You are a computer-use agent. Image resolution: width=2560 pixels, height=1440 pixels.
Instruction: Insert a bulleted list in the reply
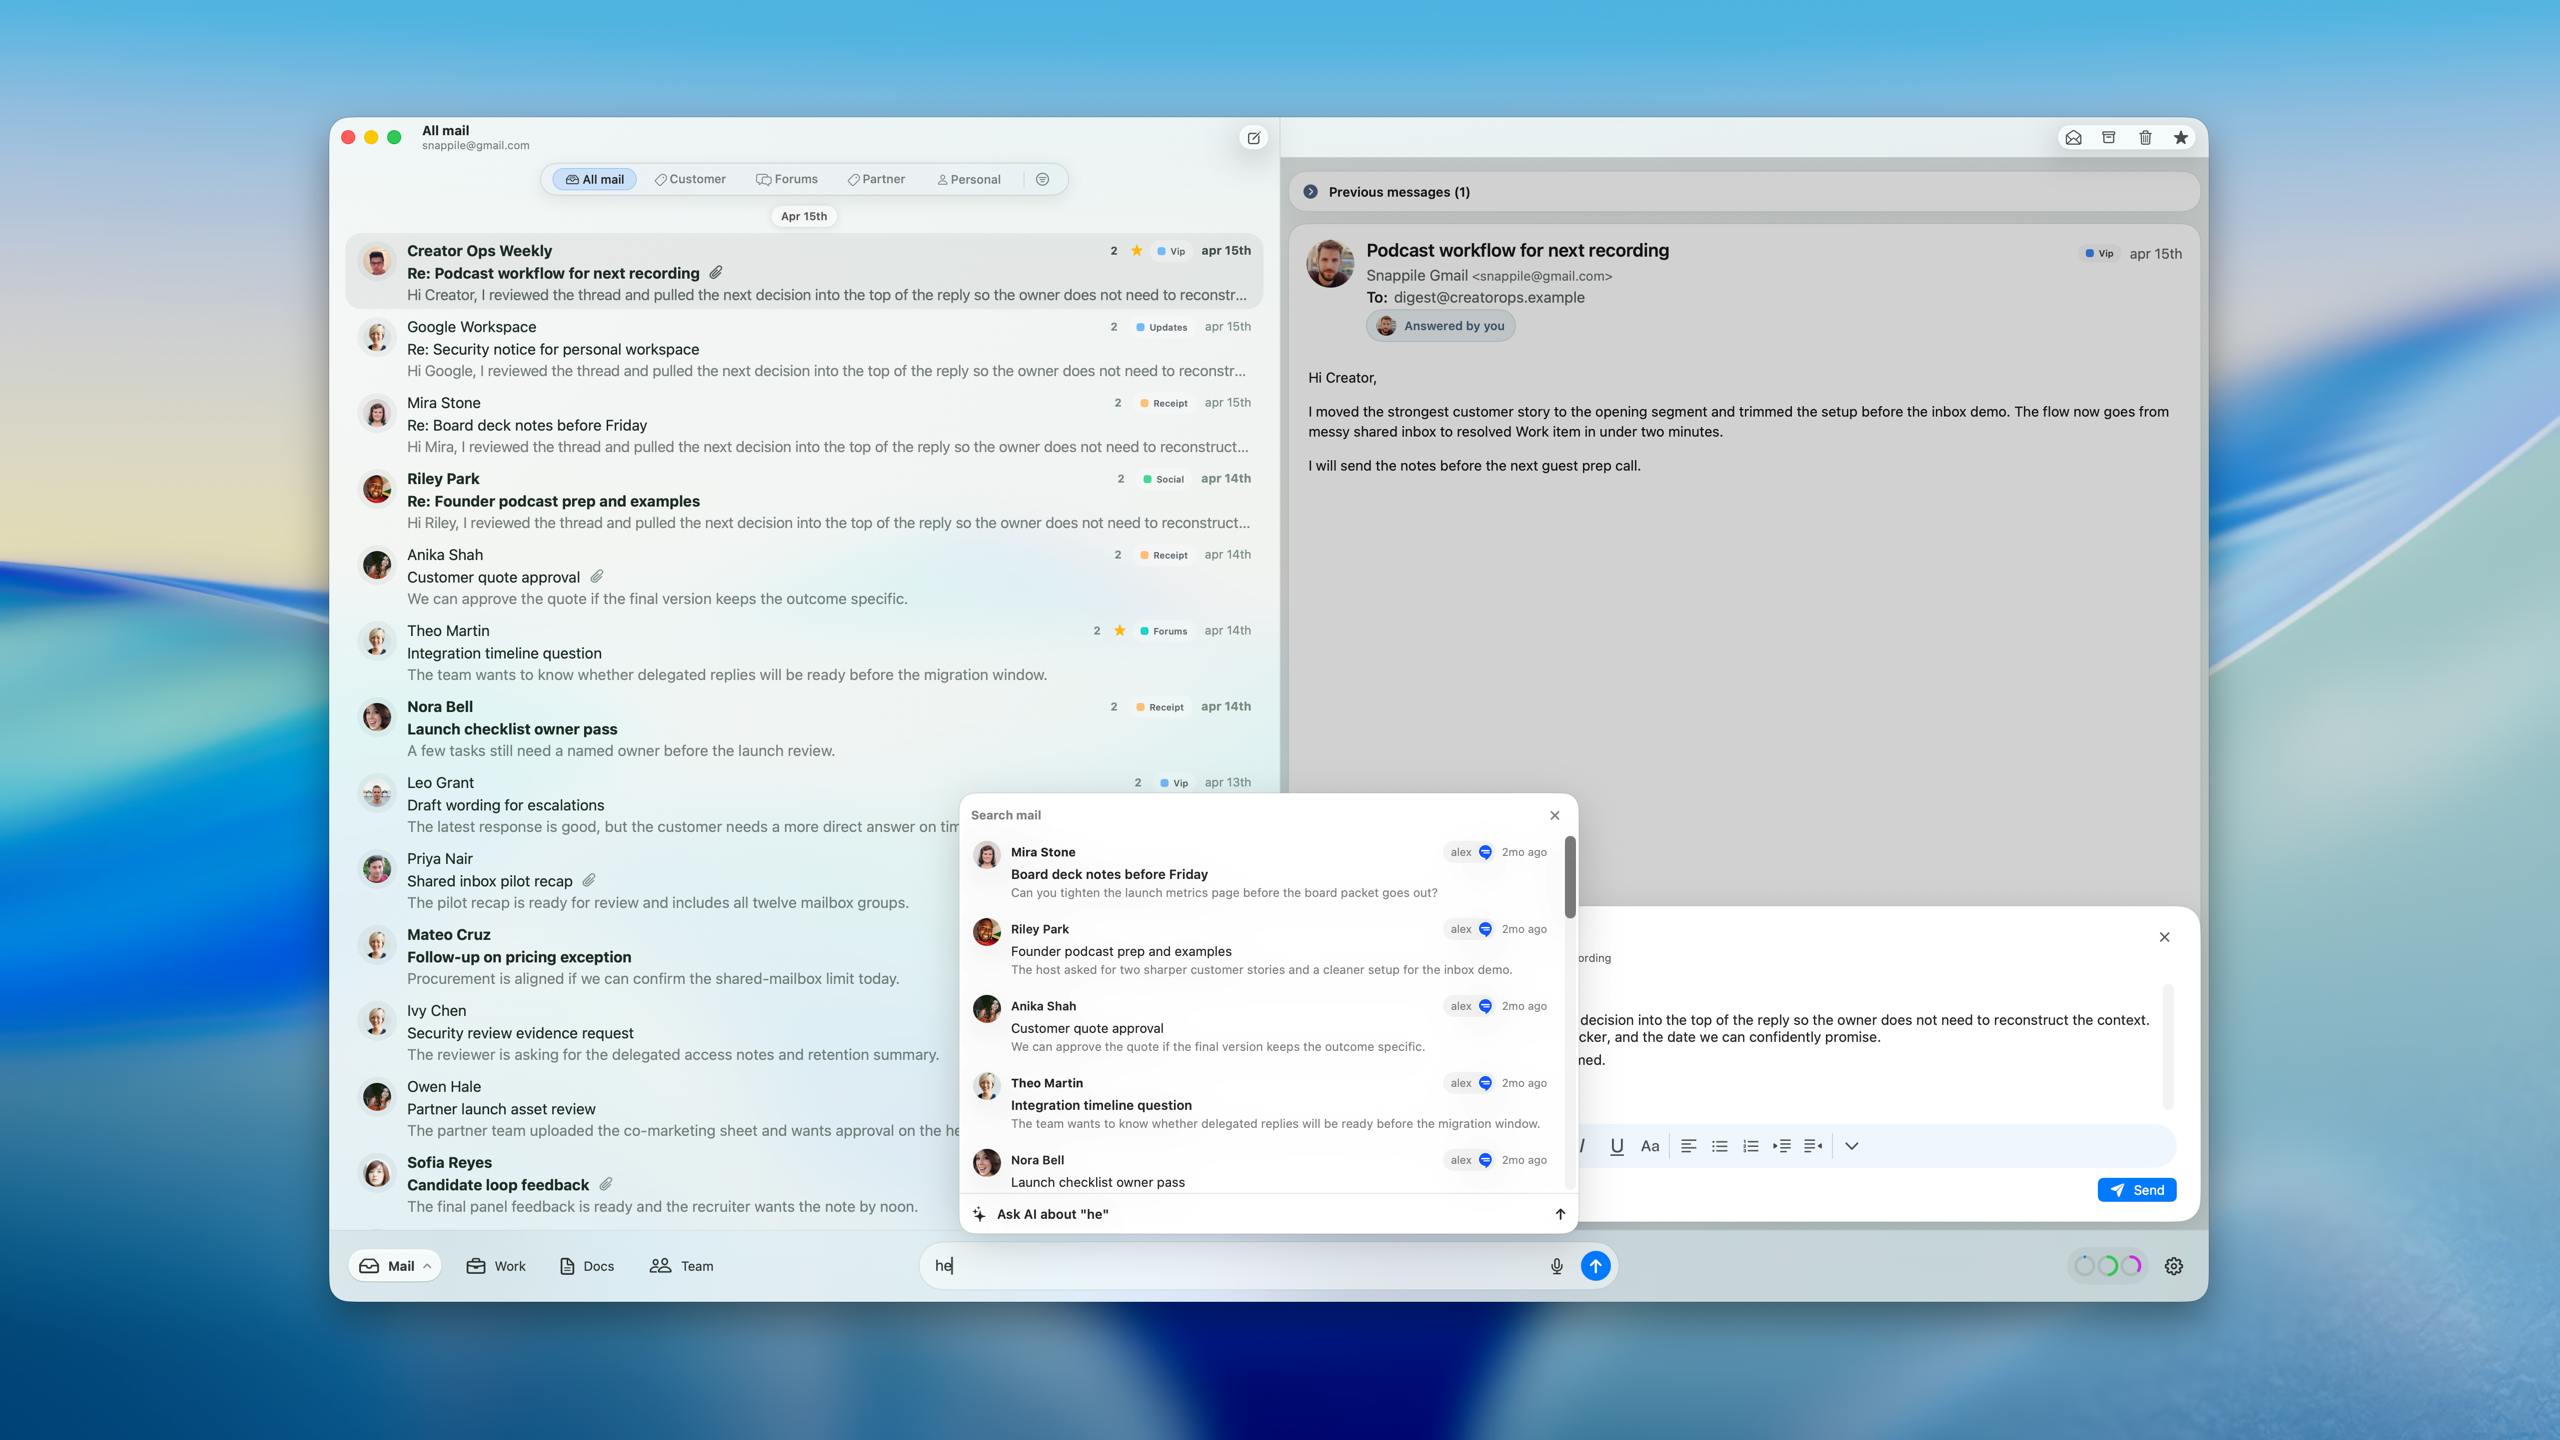[1719, 1146]
